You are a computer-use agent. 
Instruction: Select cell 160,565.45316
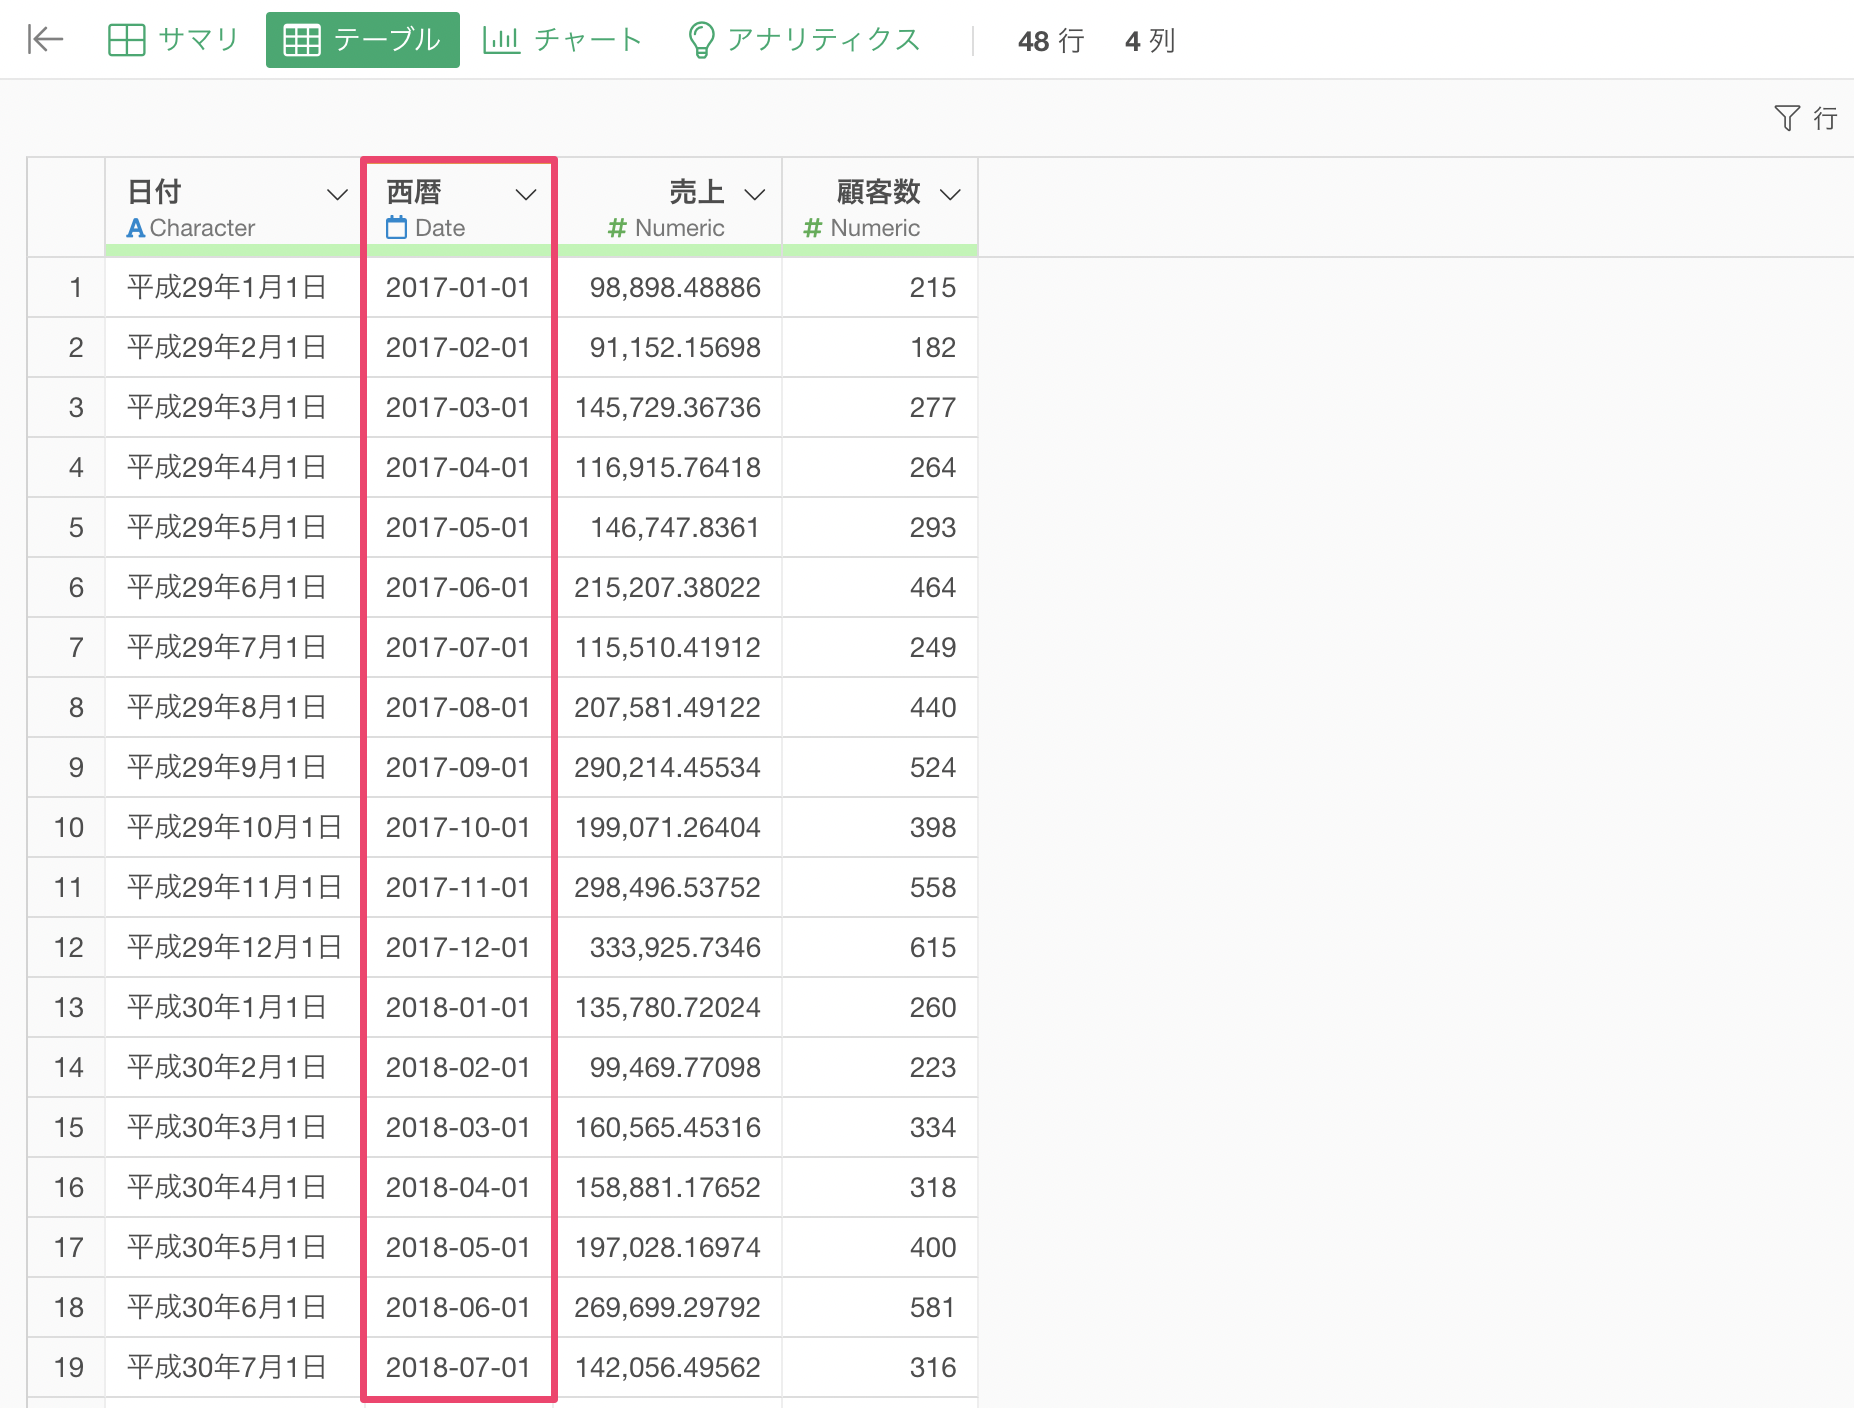tap(668, 1127)
